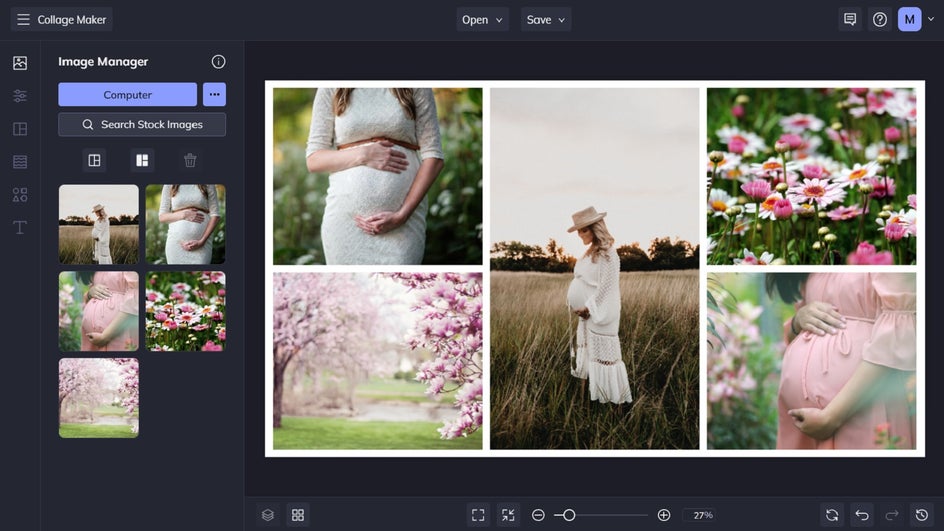This screenshot has height=531, width=944.
Task: Open the Graphics shapes sidebar tab
Action: (x=20, y=194)
